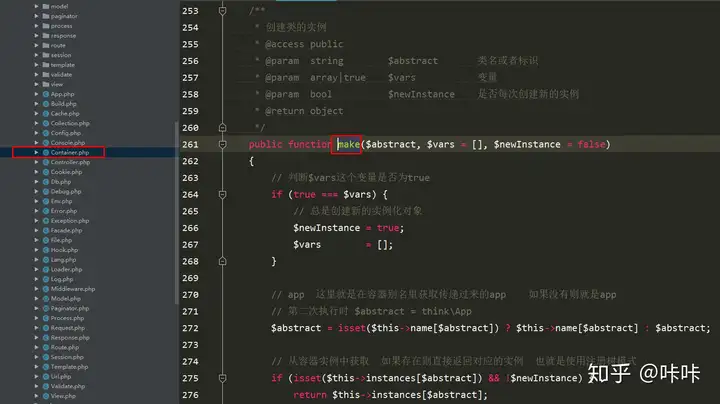The image size is (720, 404).
Task: Click the Error.php class file icon
Action: (x=46, y=211)
